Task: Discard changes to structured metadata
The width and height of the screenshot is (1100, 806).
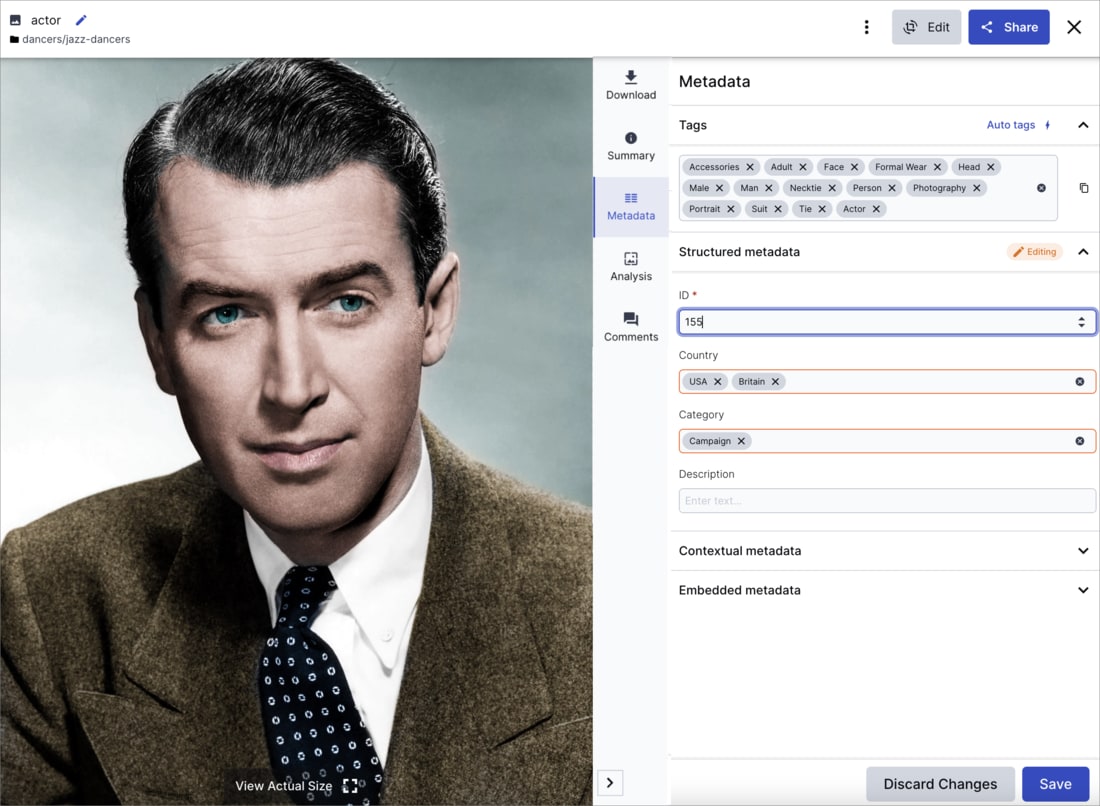Action: pyautogui.click(x=940, y=784)
